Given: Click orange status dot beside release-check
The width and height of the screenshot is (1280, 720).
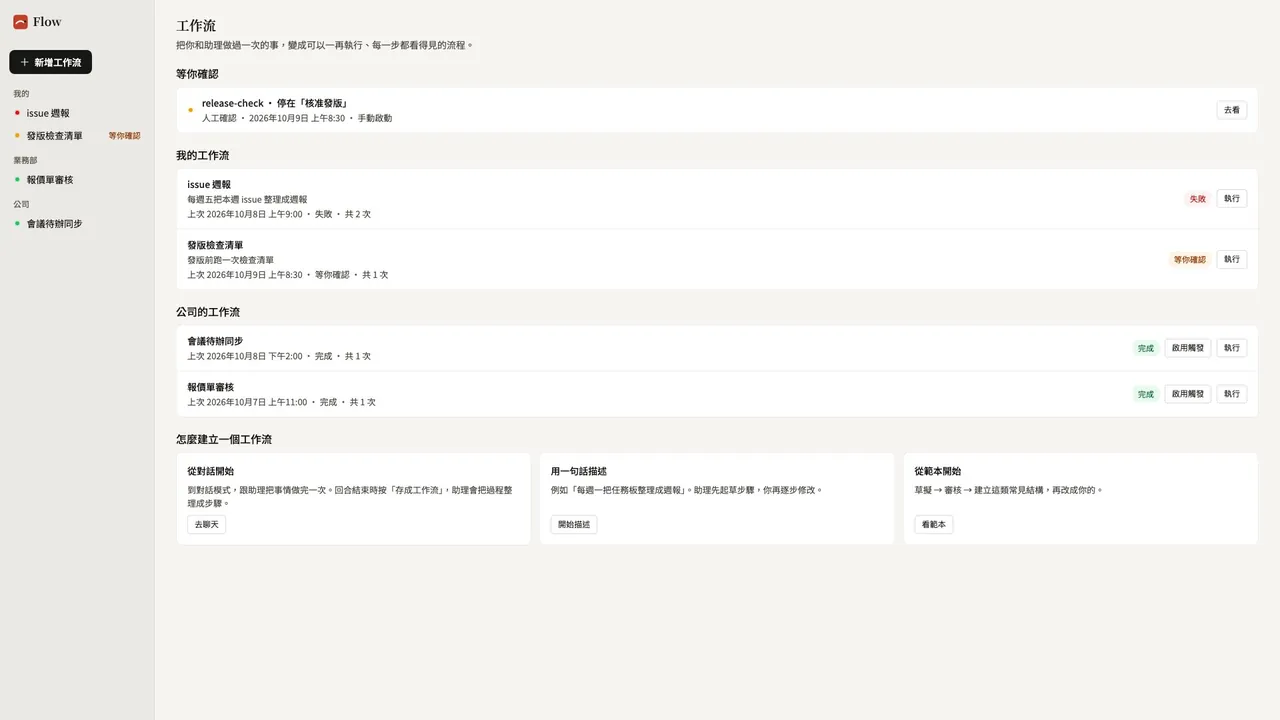Looking at the screenshot, I should [x=190, y=110].
